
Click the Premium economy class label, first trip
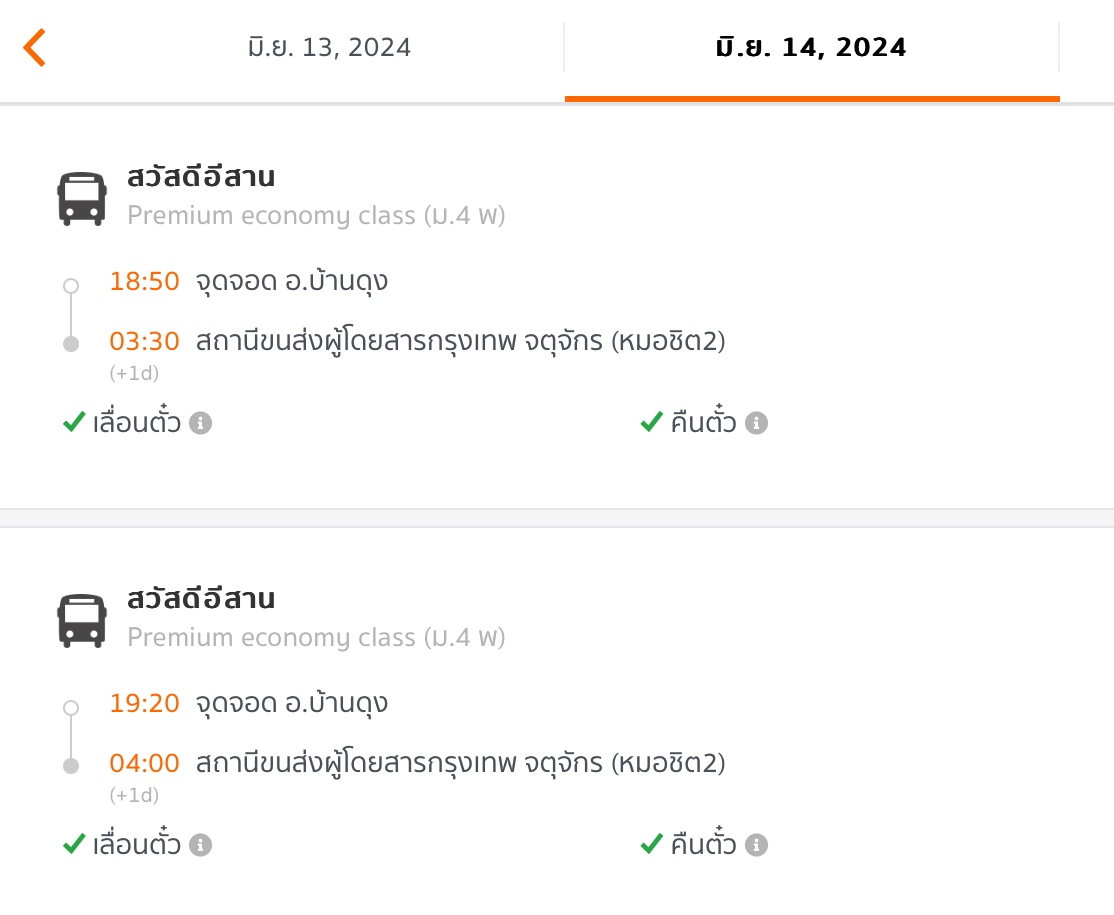click(316, 215)
